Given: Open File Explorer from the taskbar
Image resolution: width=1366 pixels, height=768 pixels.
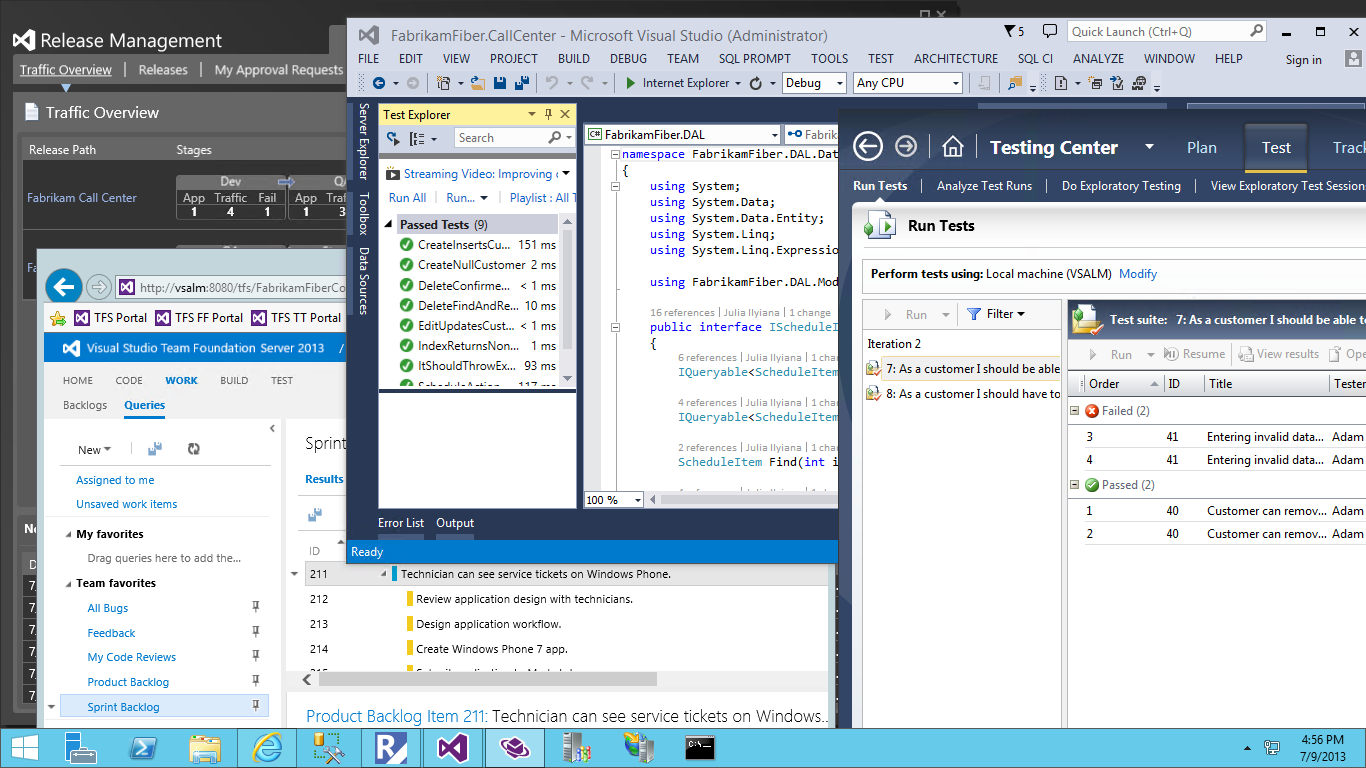Looking at the screenshot, I should [205, 747].
